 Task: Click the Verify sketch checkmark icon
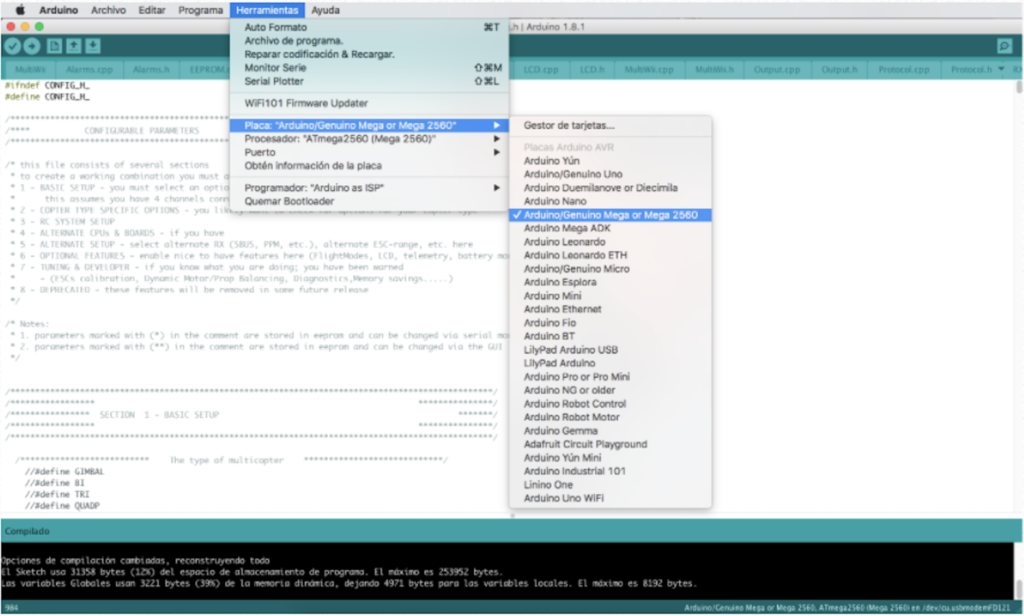tap(12, 46)
